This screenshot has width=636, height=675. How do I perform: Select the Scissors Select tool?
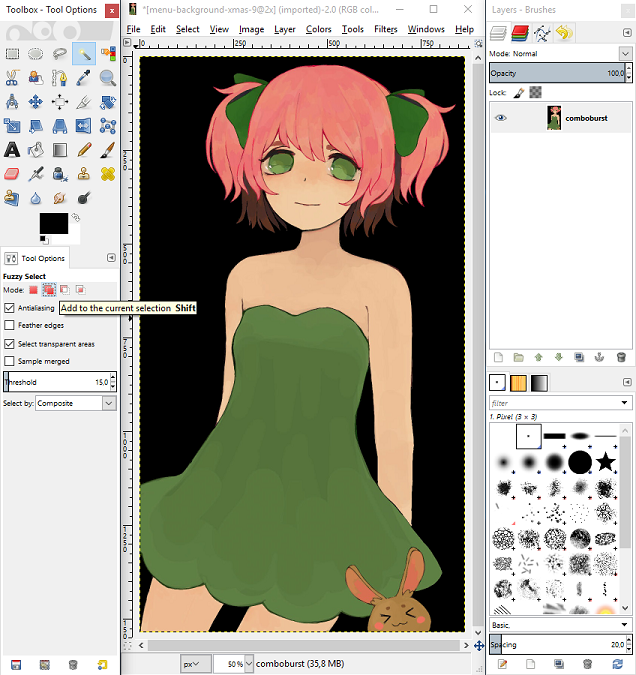point(12,78)
